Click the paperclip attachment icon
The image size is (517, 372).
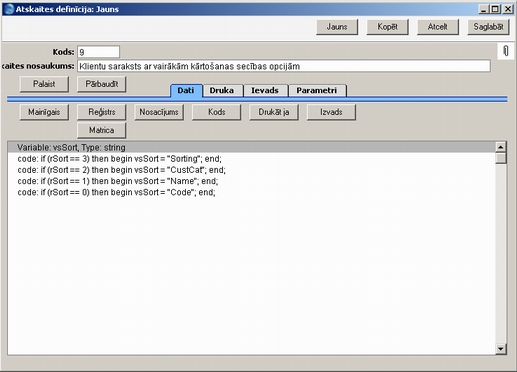[506, 51]
